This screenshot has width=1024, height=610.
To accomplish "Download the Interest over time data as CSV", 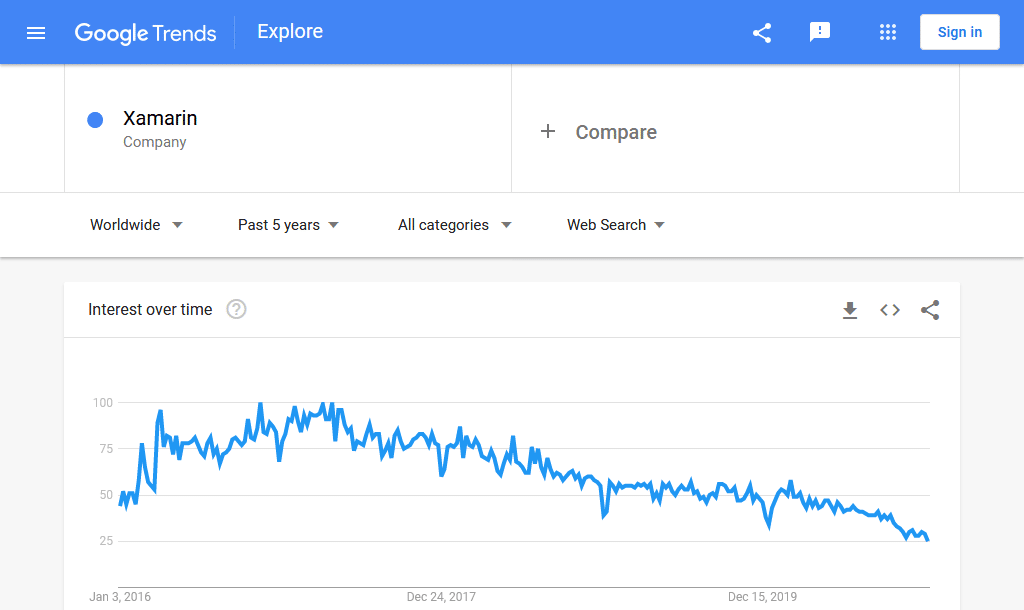I will pos(850,310).
